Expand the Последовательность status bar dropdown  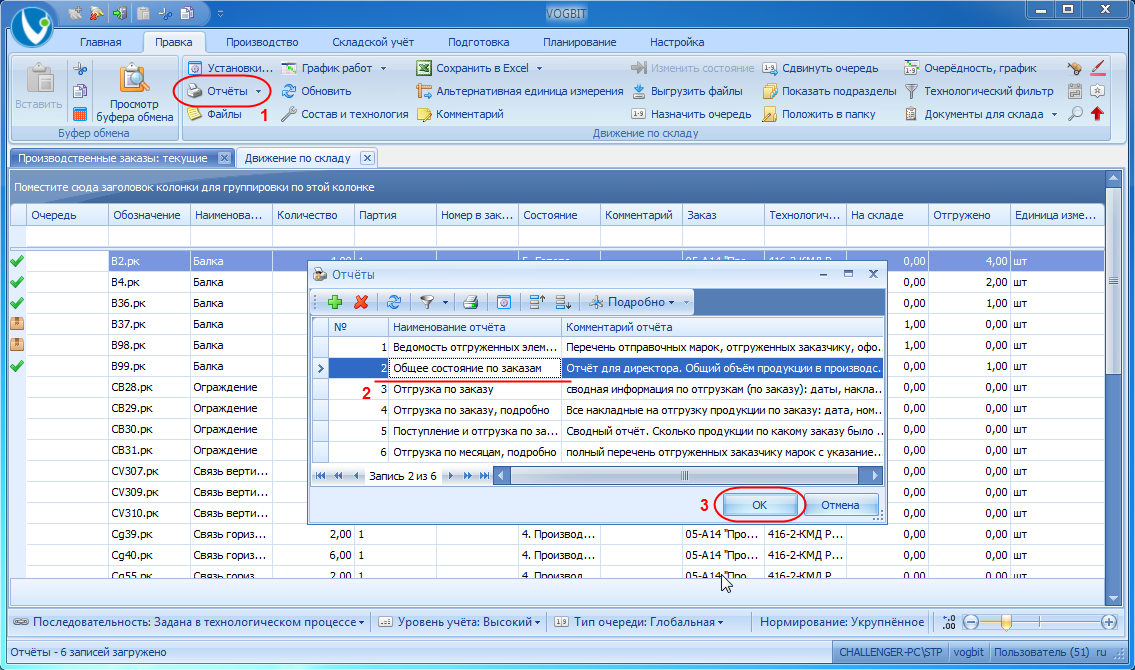pyautogui.click(x=189, y=622)
